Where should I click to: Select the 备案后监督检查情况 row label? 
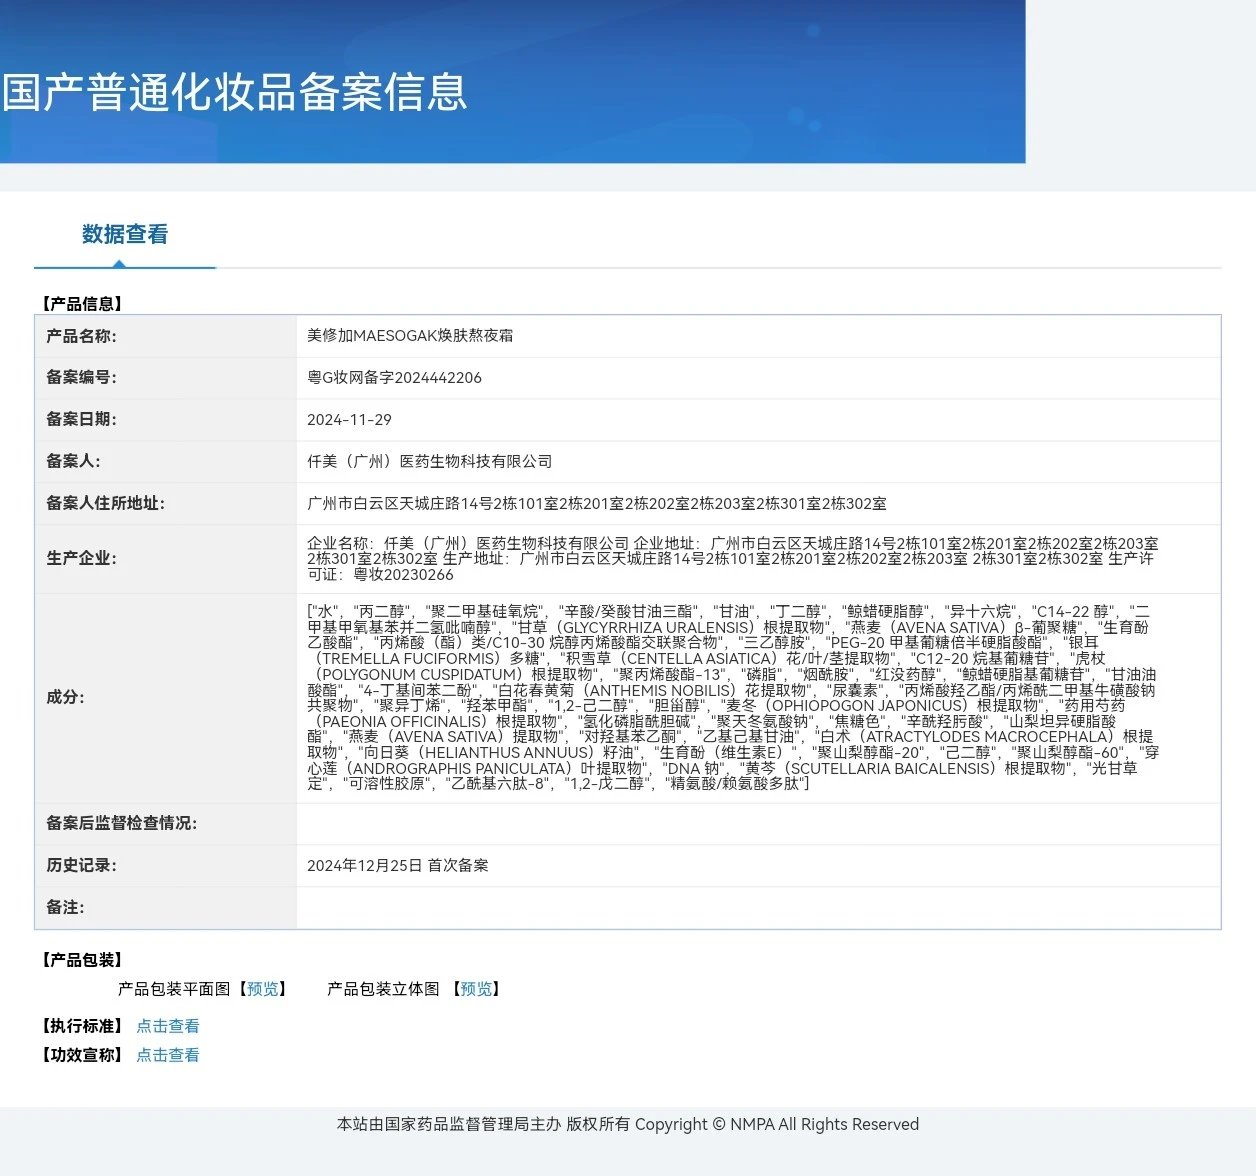tap(121, 824)
